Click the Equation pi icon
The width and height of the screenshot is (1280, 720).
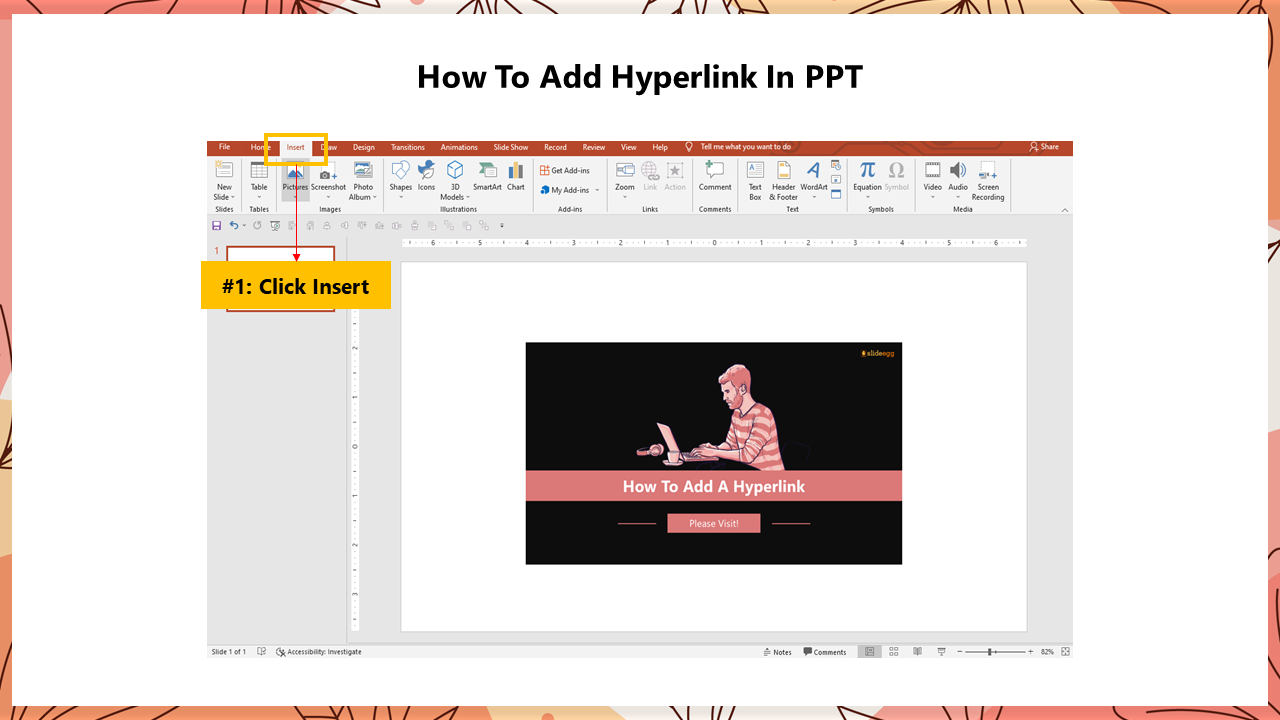[x=867, y=170]
